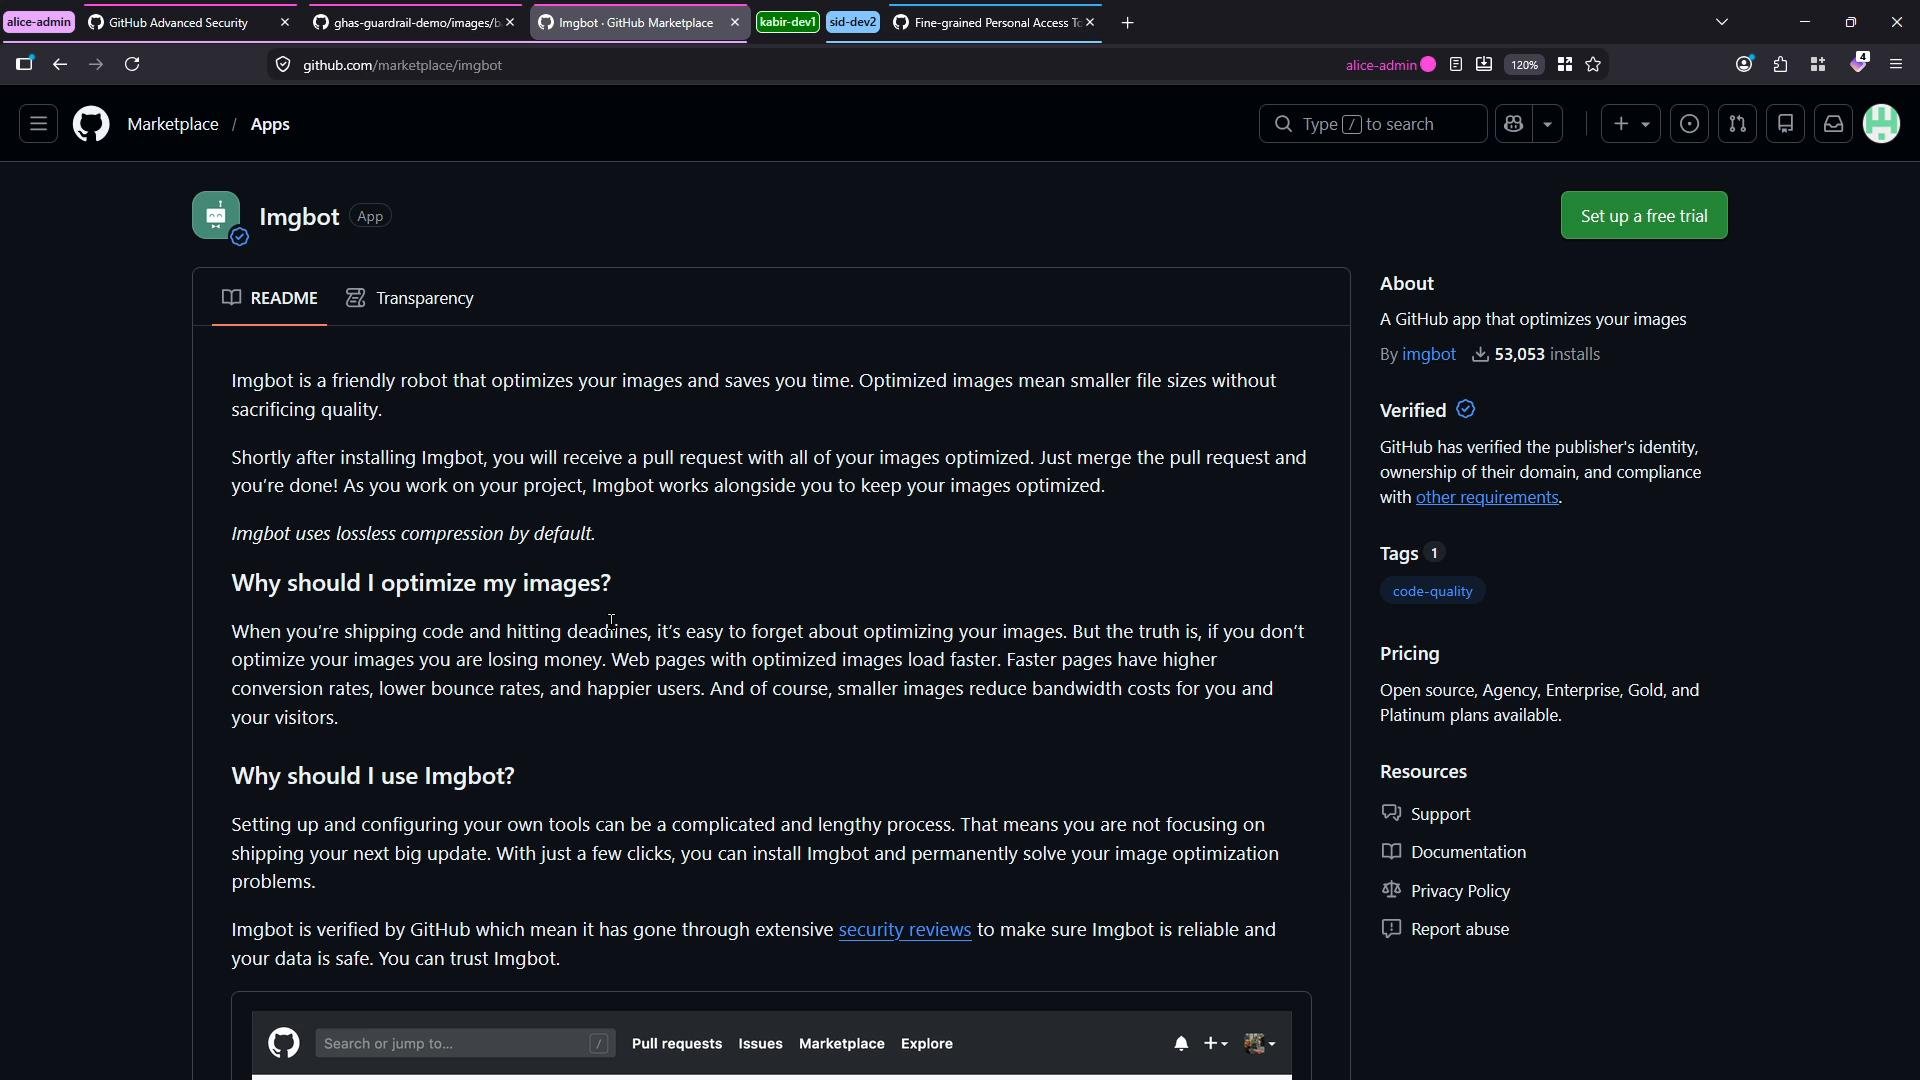This screenshot has height=1080, width=1920.
Task: Switch to the ghas-guardrail-demo browser tab
Action: 413,22
